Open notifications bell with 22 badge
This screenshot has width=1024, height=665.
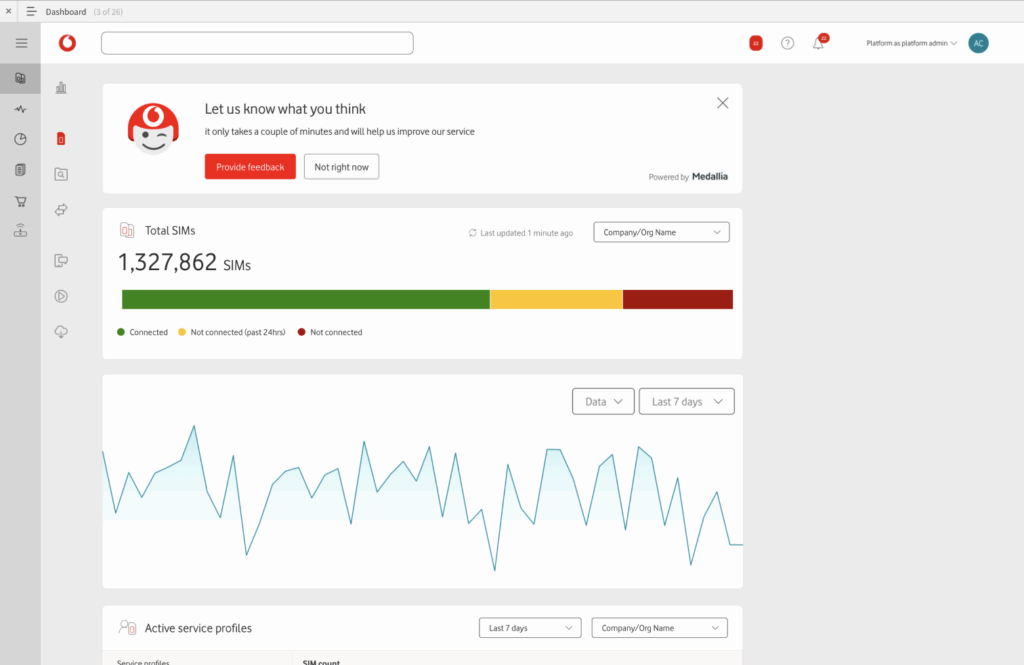(x=818, y=43)
